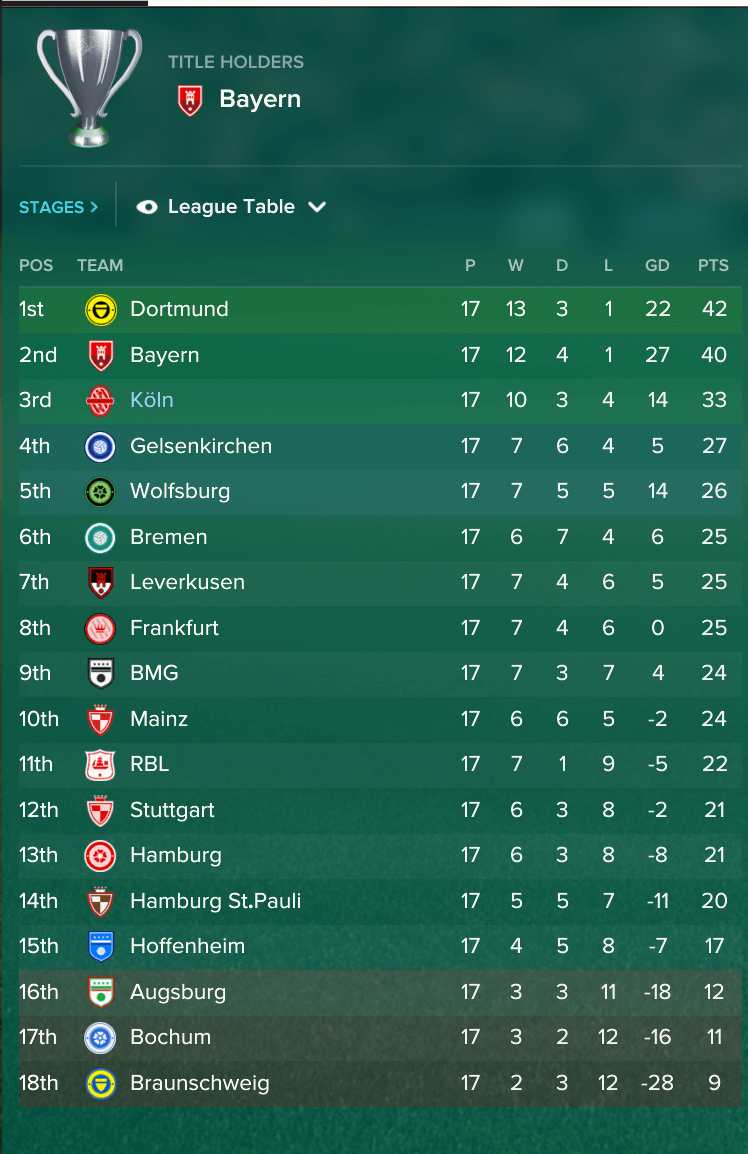Click the Gelsenkirchen blue badge icon
The height and width of the screenshot is (1154, 748).
click(100, 446)
